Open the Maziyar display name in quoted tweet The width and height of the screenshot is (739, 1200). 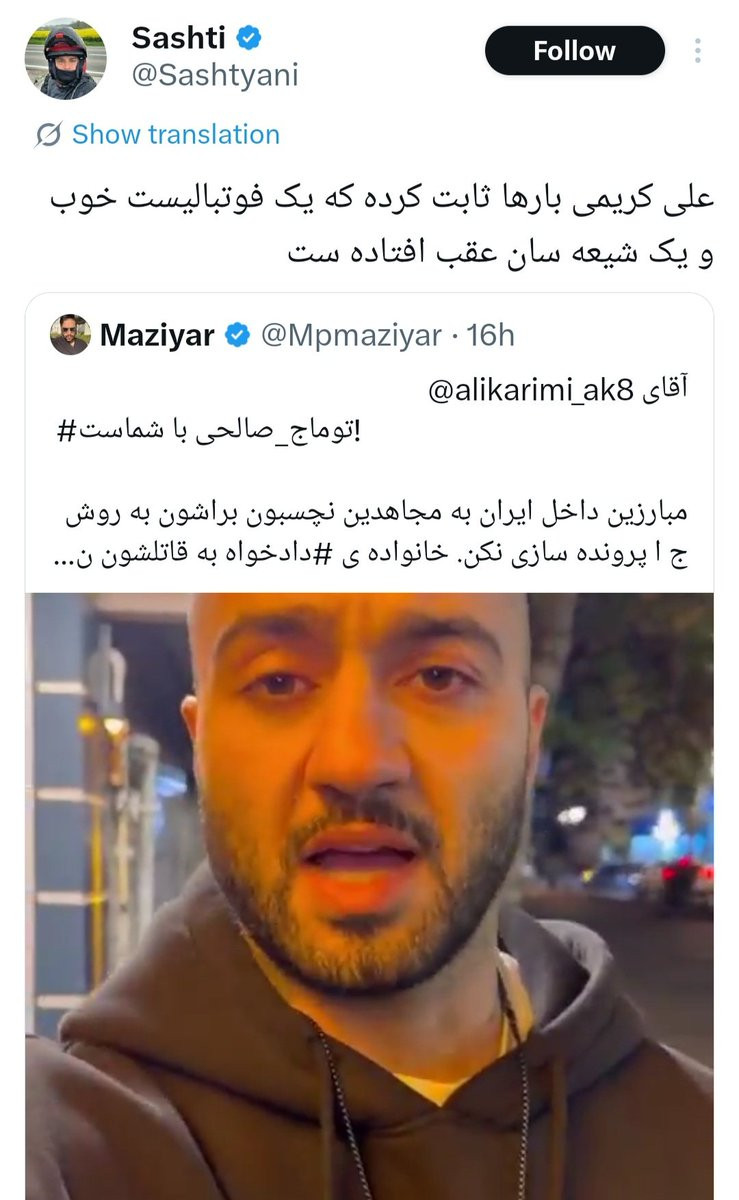point(157,336)
